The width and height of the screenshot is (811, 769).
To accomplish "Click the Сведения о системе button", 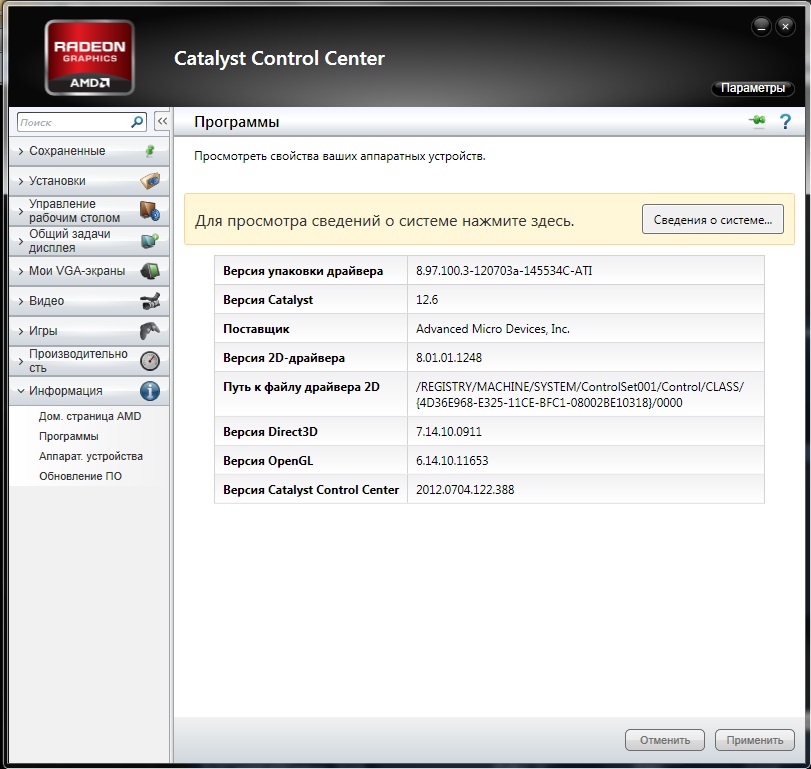I will coord(713,219).
